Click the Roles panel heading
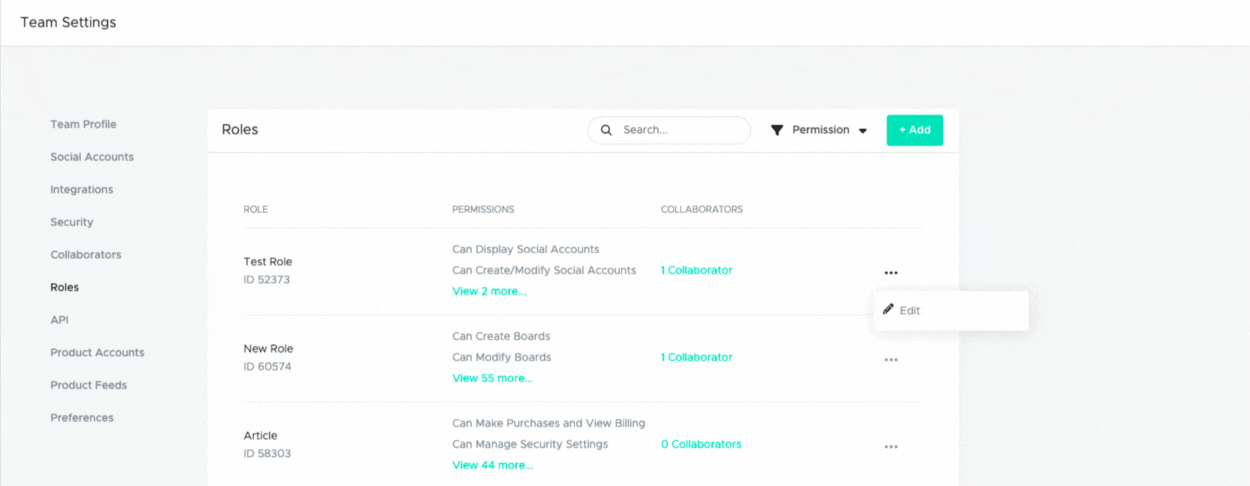 coord(240,130)
